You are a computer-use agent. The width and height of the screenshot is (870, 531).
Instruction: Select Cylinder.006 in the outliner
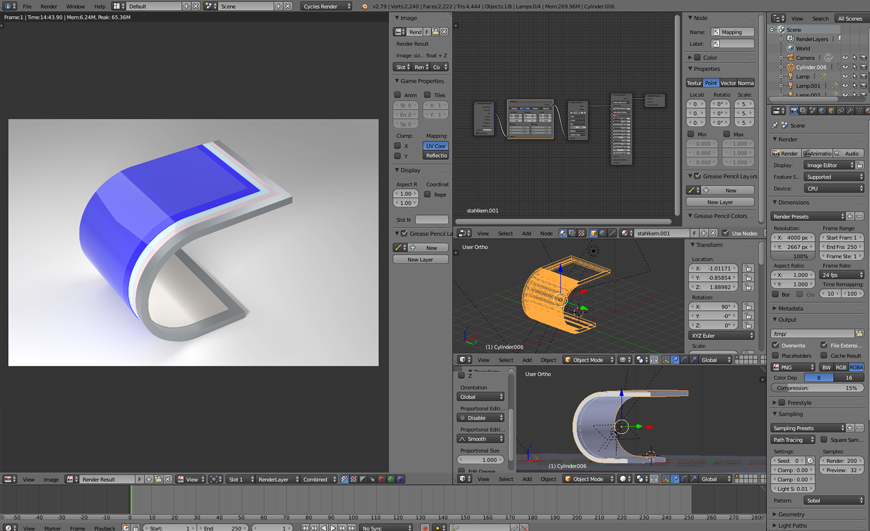click(x=811, y=67)
